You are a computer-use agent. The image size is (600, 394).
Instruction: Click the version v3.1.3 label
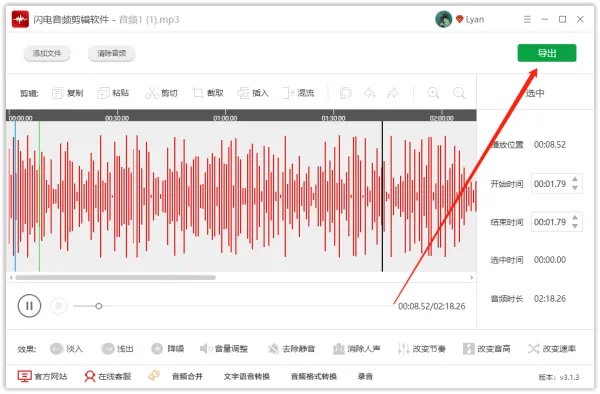pyautogui.click(x=559, y=377)
